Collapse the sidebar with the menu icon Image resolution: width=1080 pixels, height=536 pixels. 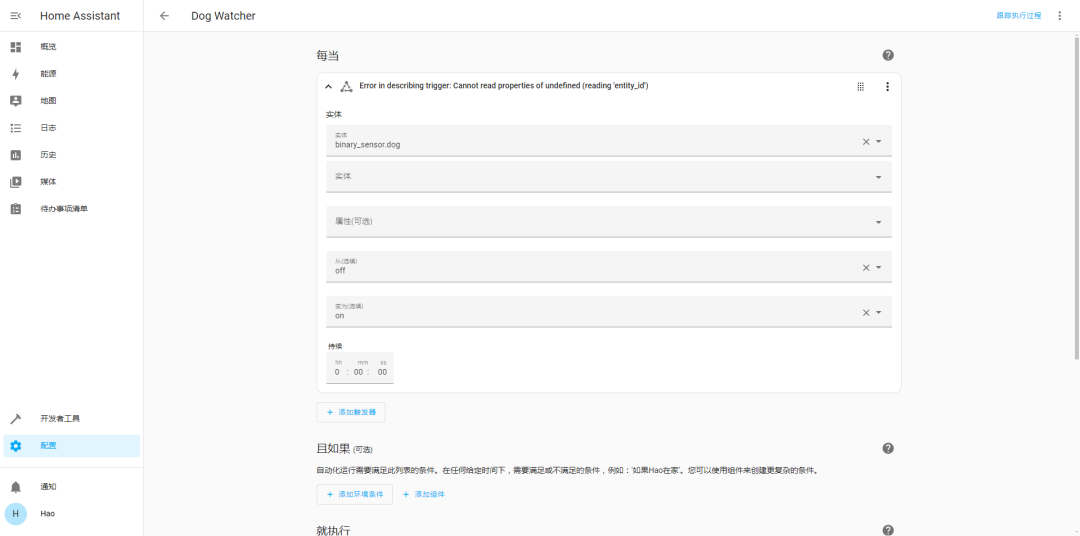click(16, 16)
